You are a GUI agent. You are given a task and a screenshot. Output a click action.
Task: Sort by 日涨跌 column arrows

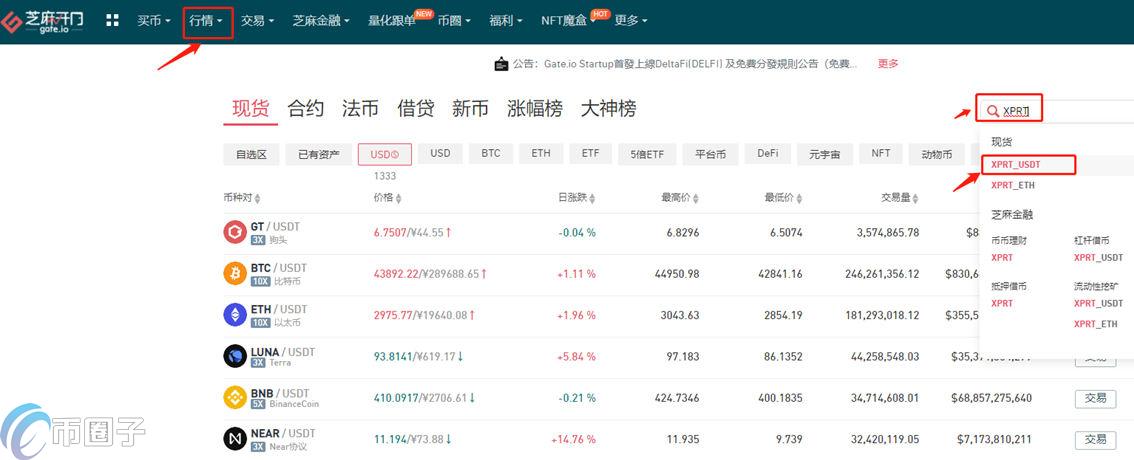coord(592,198)
